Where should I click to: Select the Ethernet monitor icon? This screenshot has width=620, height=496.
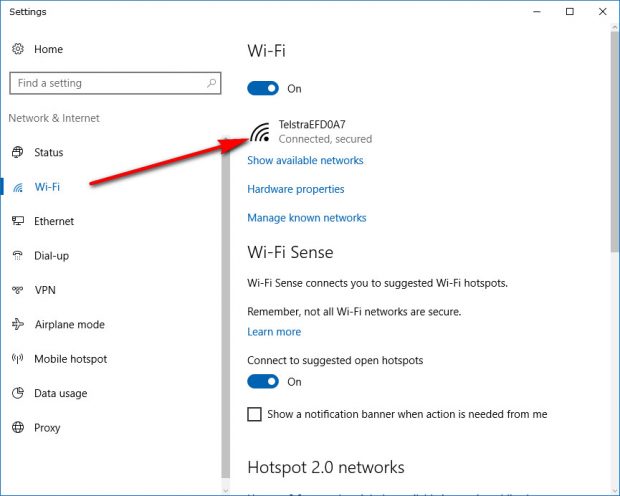(17, 221)
